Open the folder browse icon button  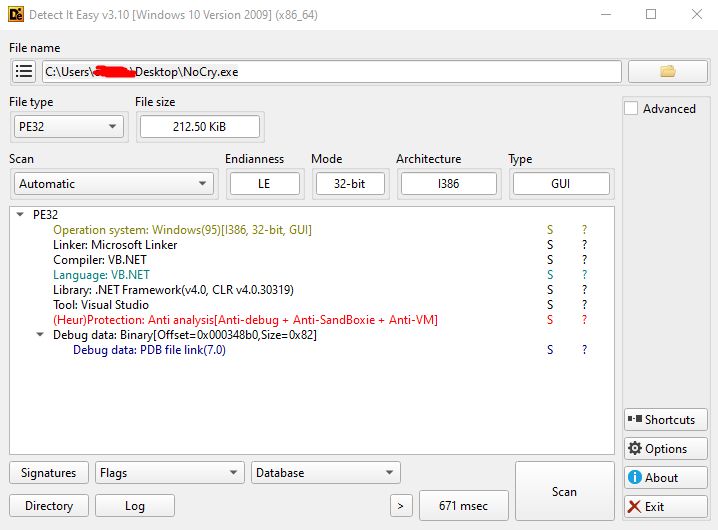[x=667, y=72]
